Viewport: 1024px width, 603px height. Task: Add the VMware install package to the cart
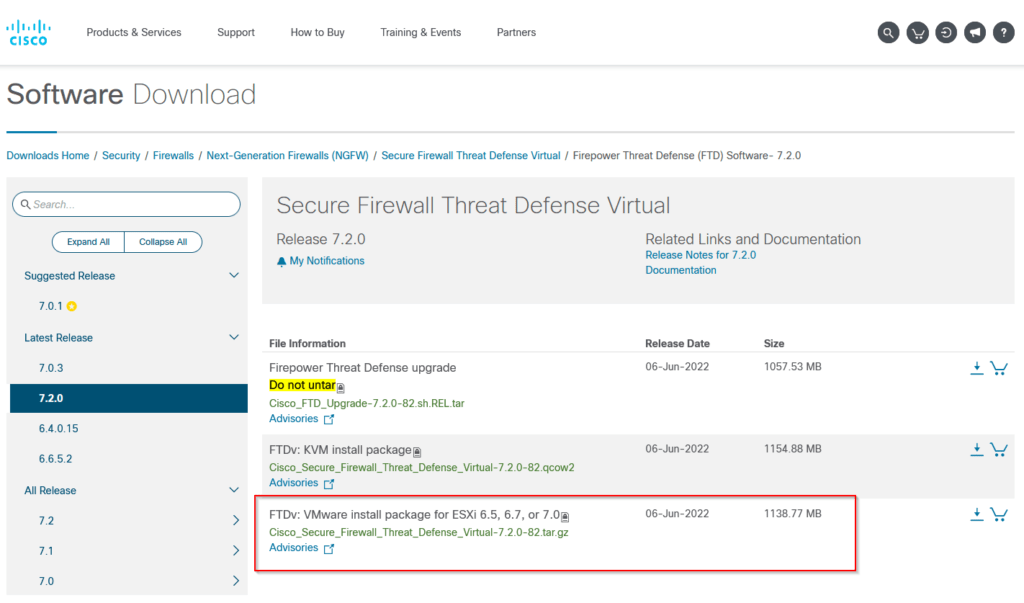999,513
